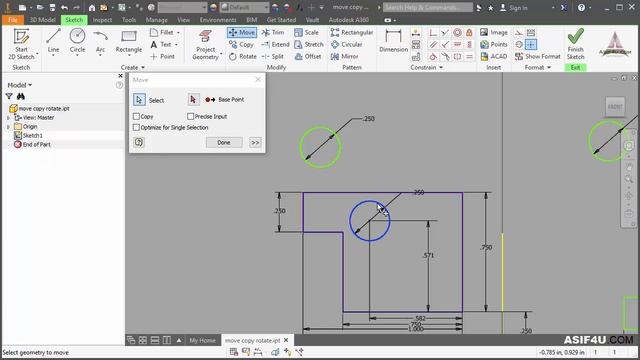This screenshot has width=640, height=360.
Task: Select the Dimension tool
Action: coord(393,41)
